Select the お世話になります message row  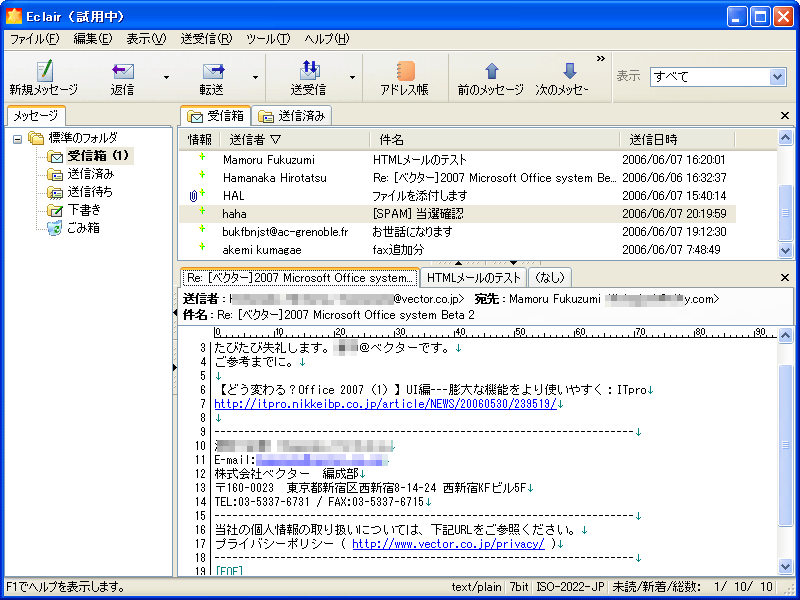(x=458, y=232)
